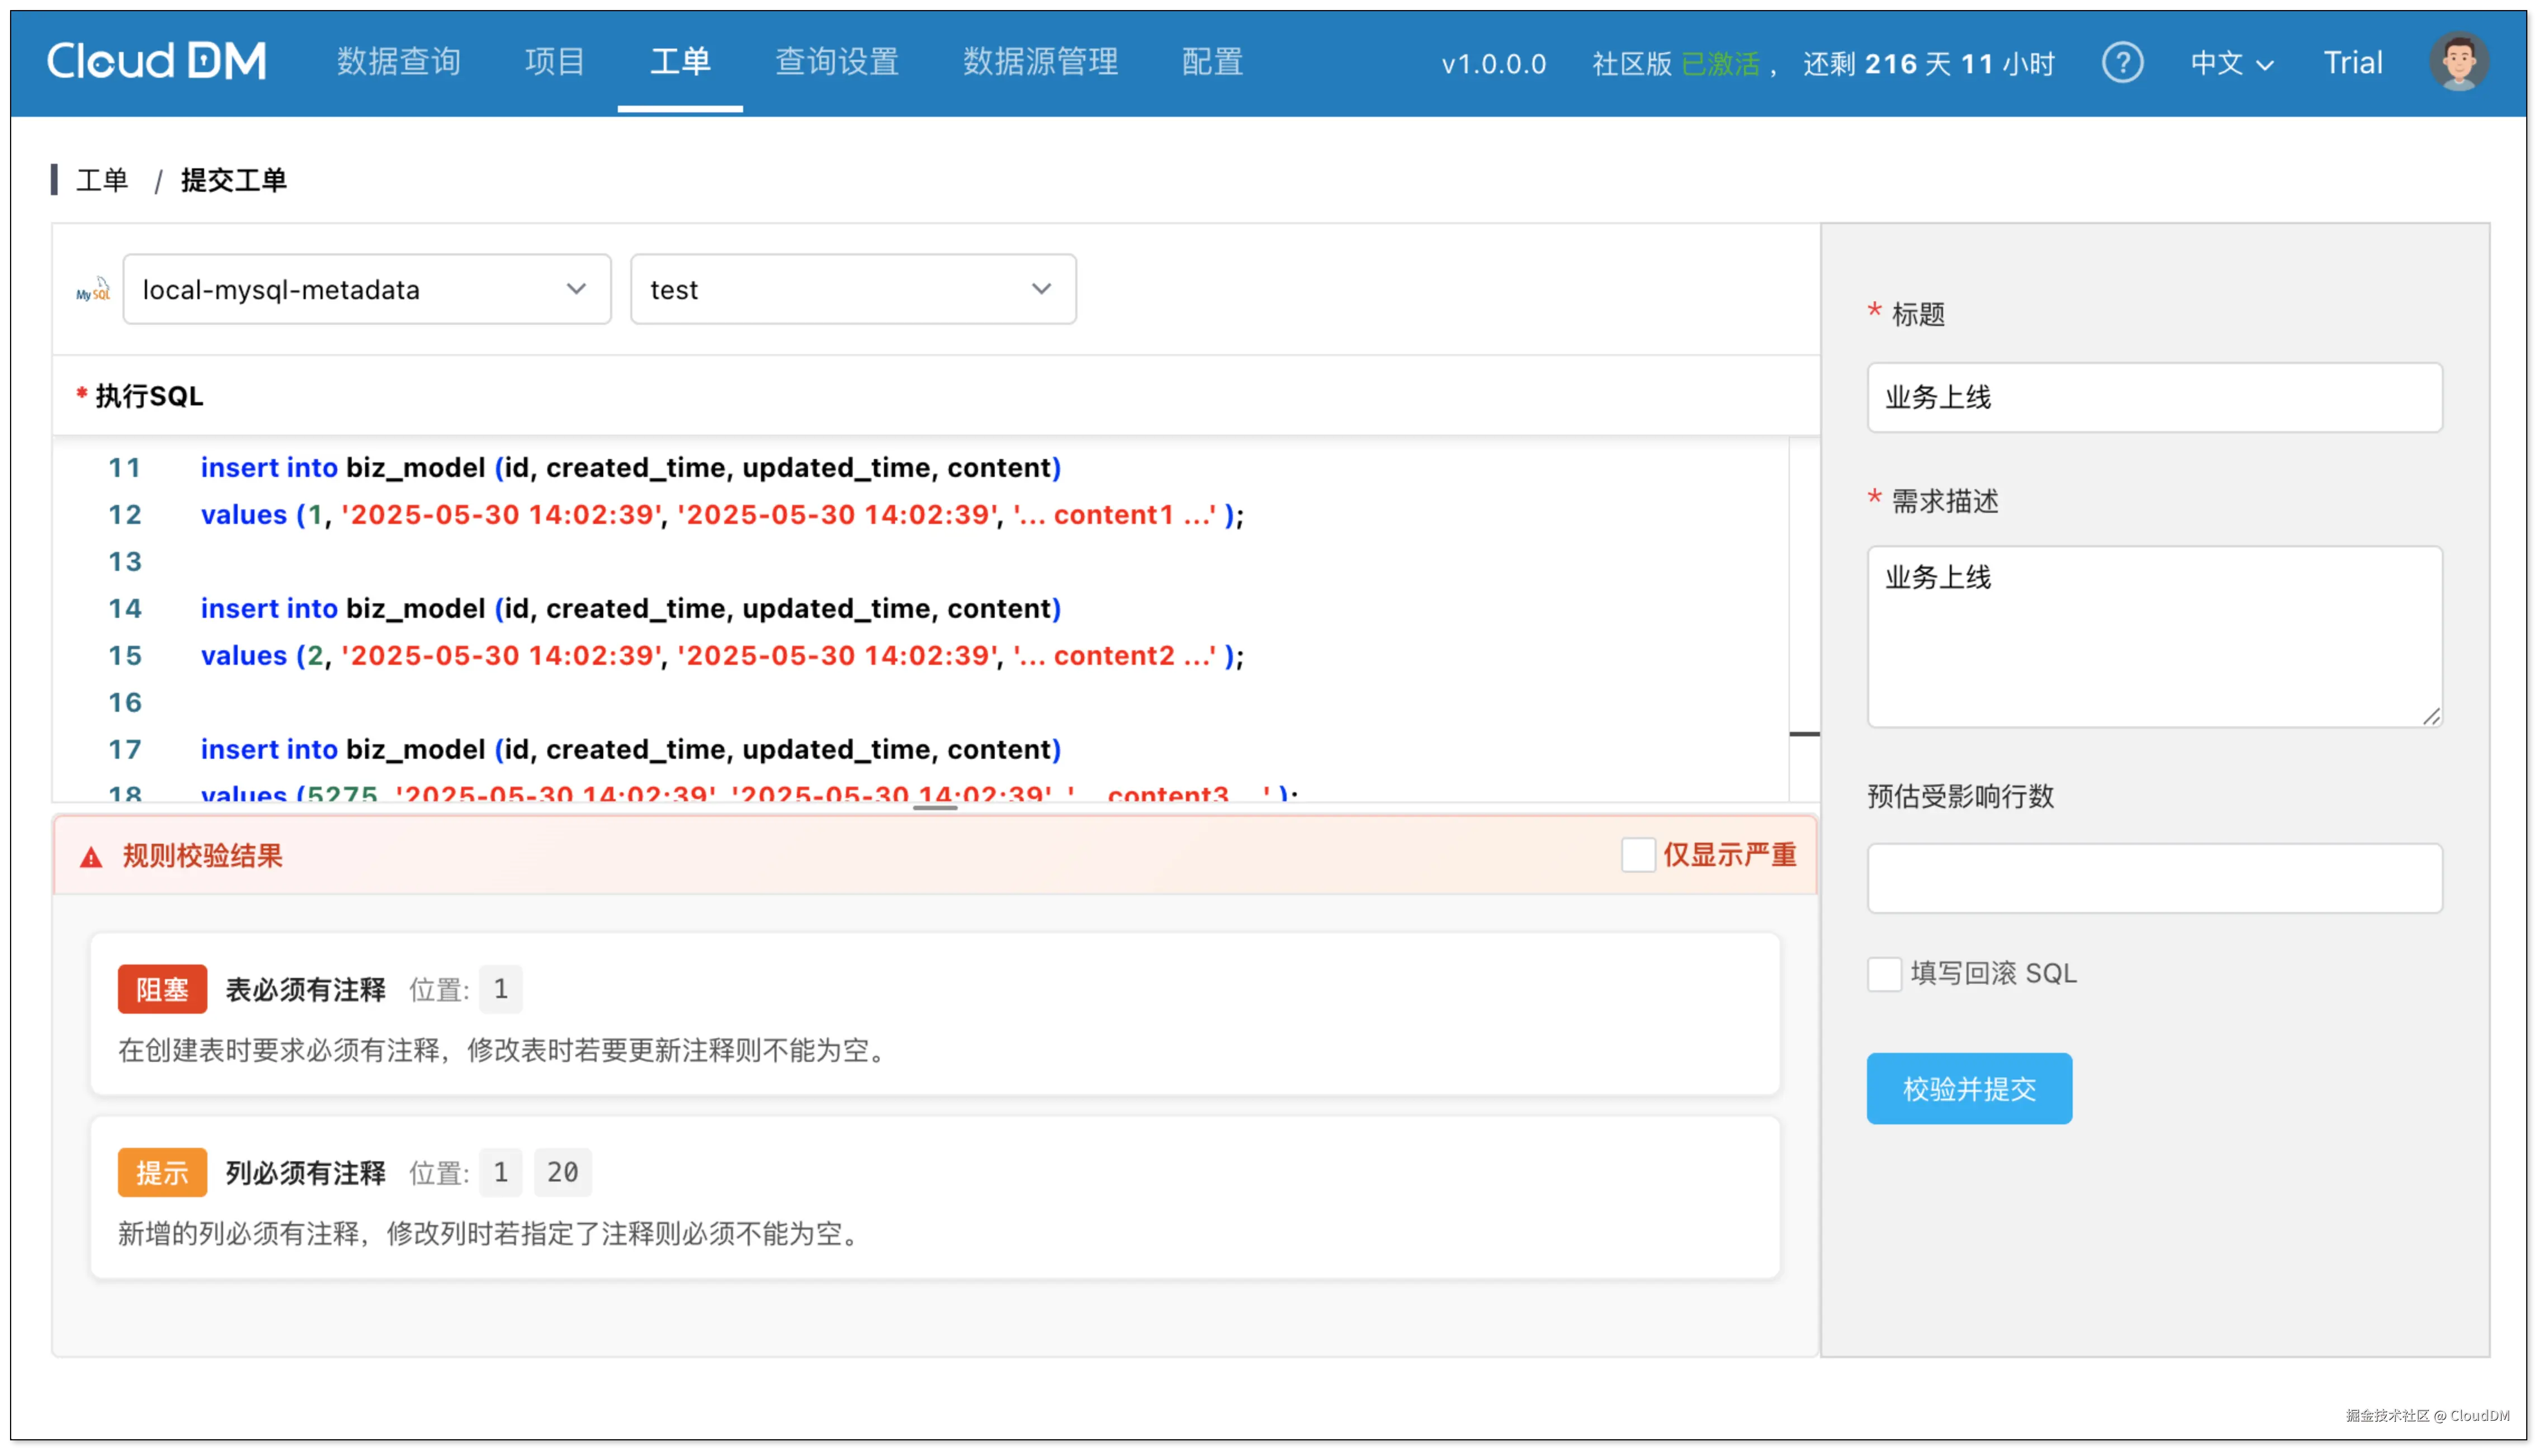2543x1456 pixels.
Task: Click the position 20 tag
Action: coord(562,1172)
